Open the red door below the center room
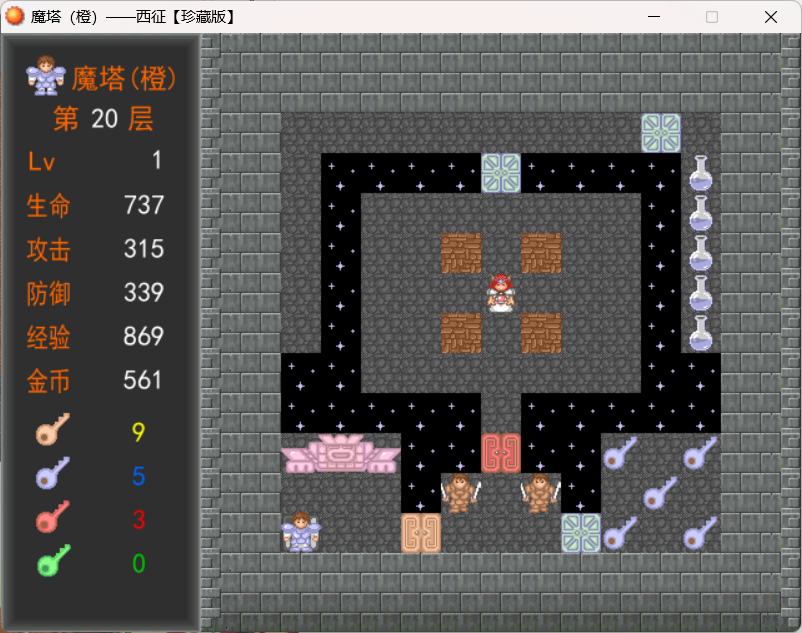This screenshot has width=802, height=633. point(501,453)
